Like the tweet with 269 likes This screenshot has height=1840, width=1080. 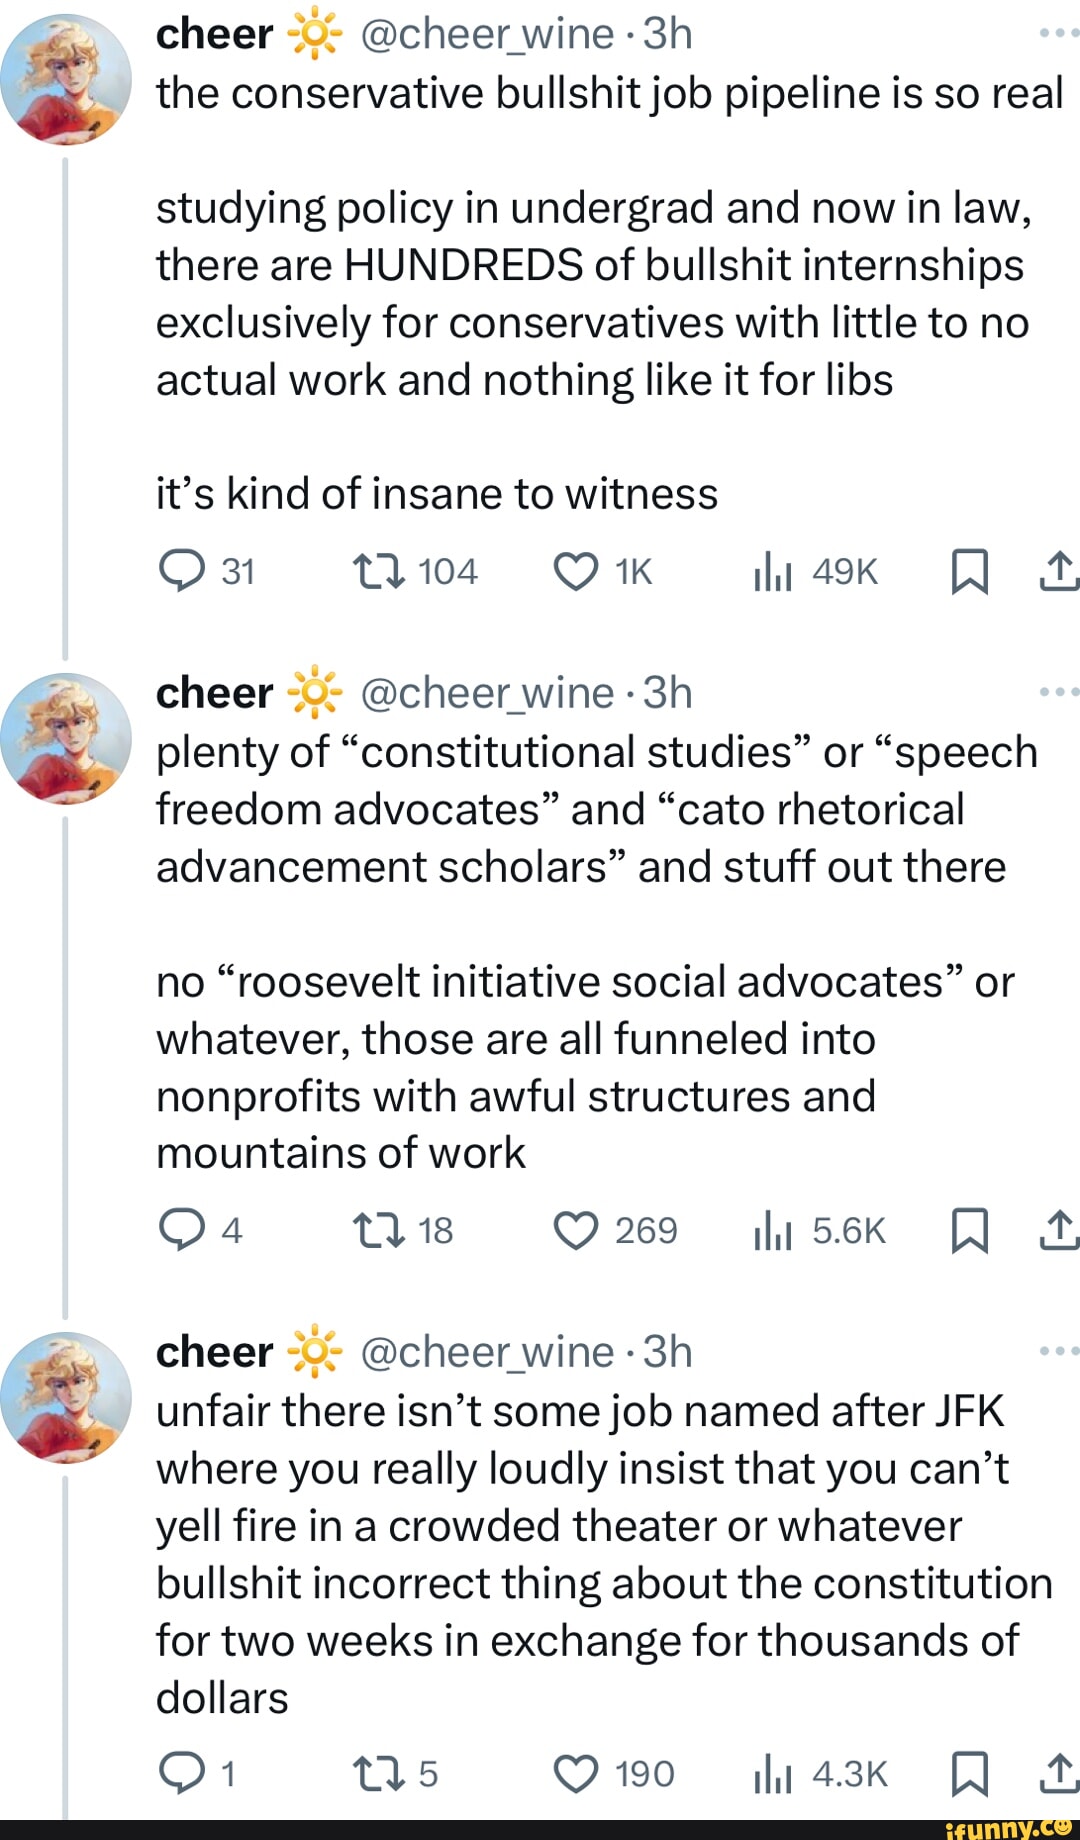[x=576, y=1231]
